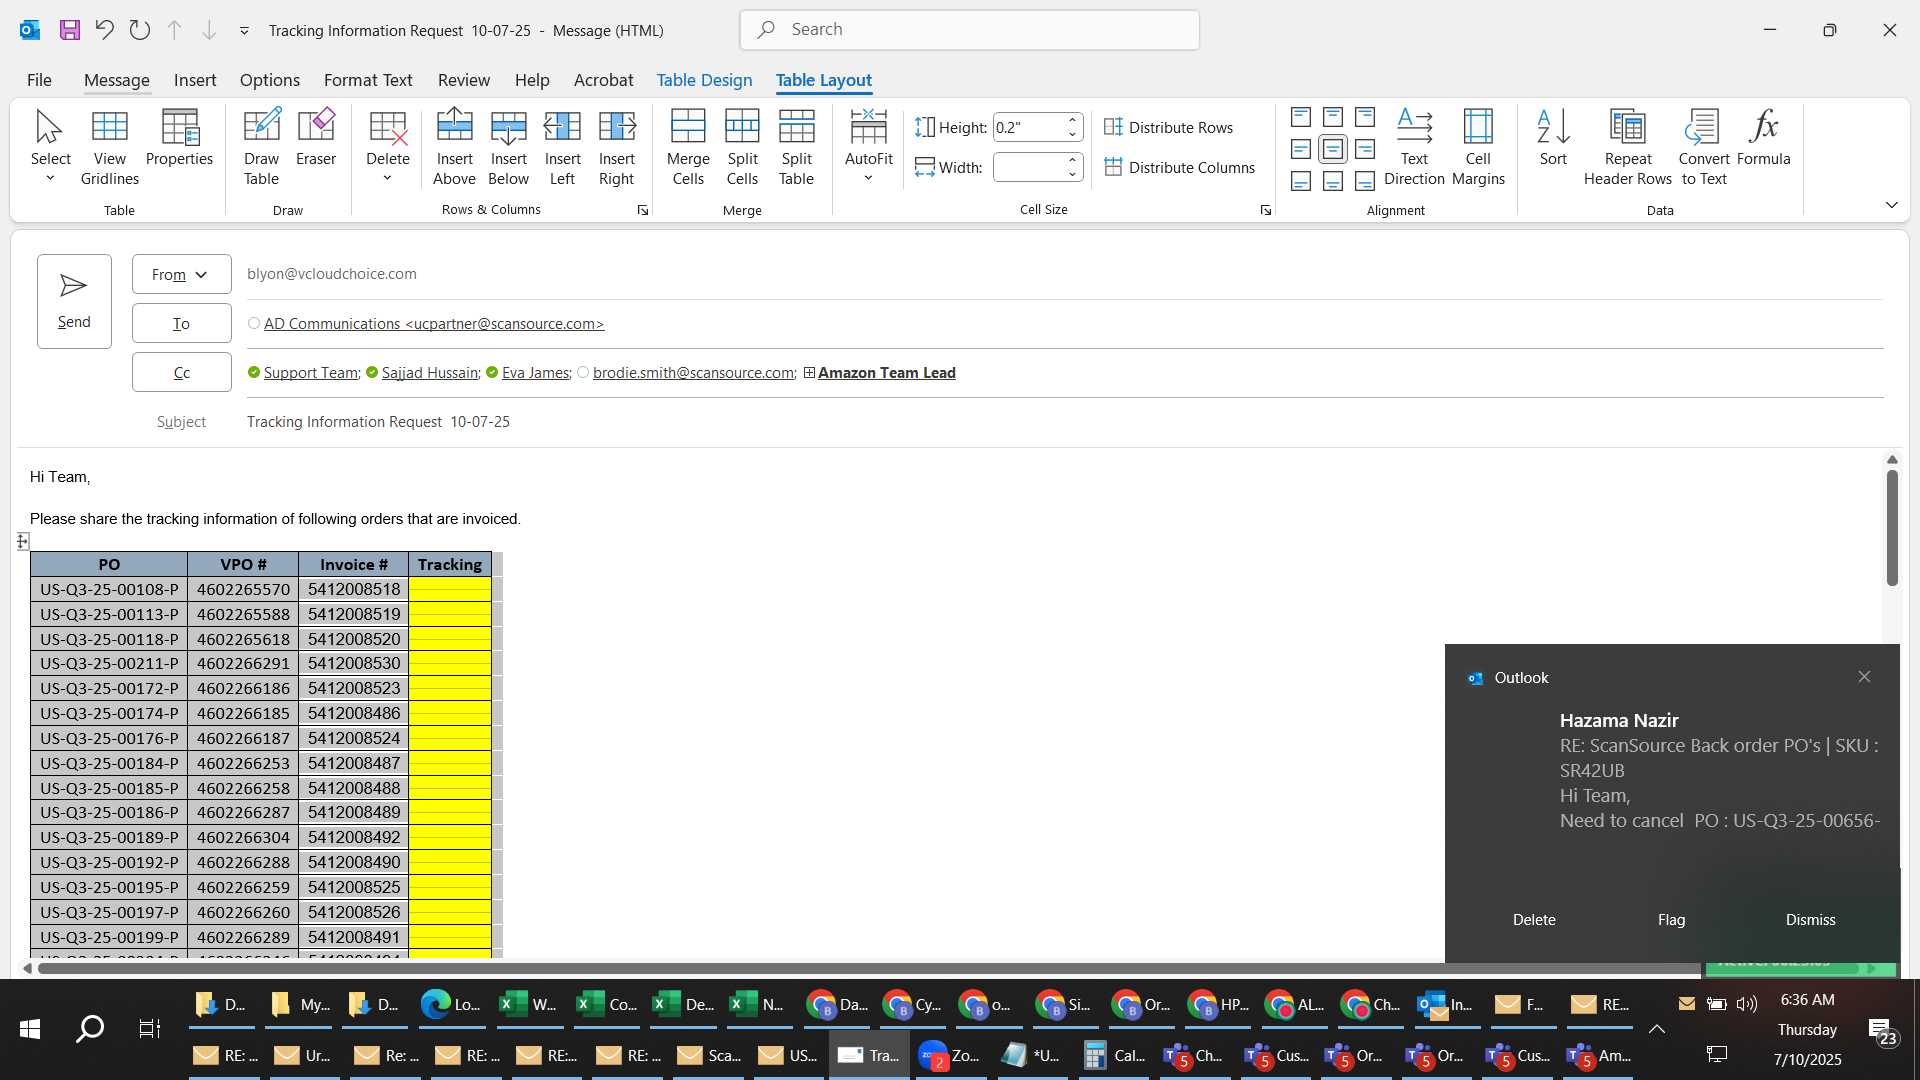Screen dimensions: 1920x1080
Task: Insert a Formula
Action: [x=1764, y=138]
